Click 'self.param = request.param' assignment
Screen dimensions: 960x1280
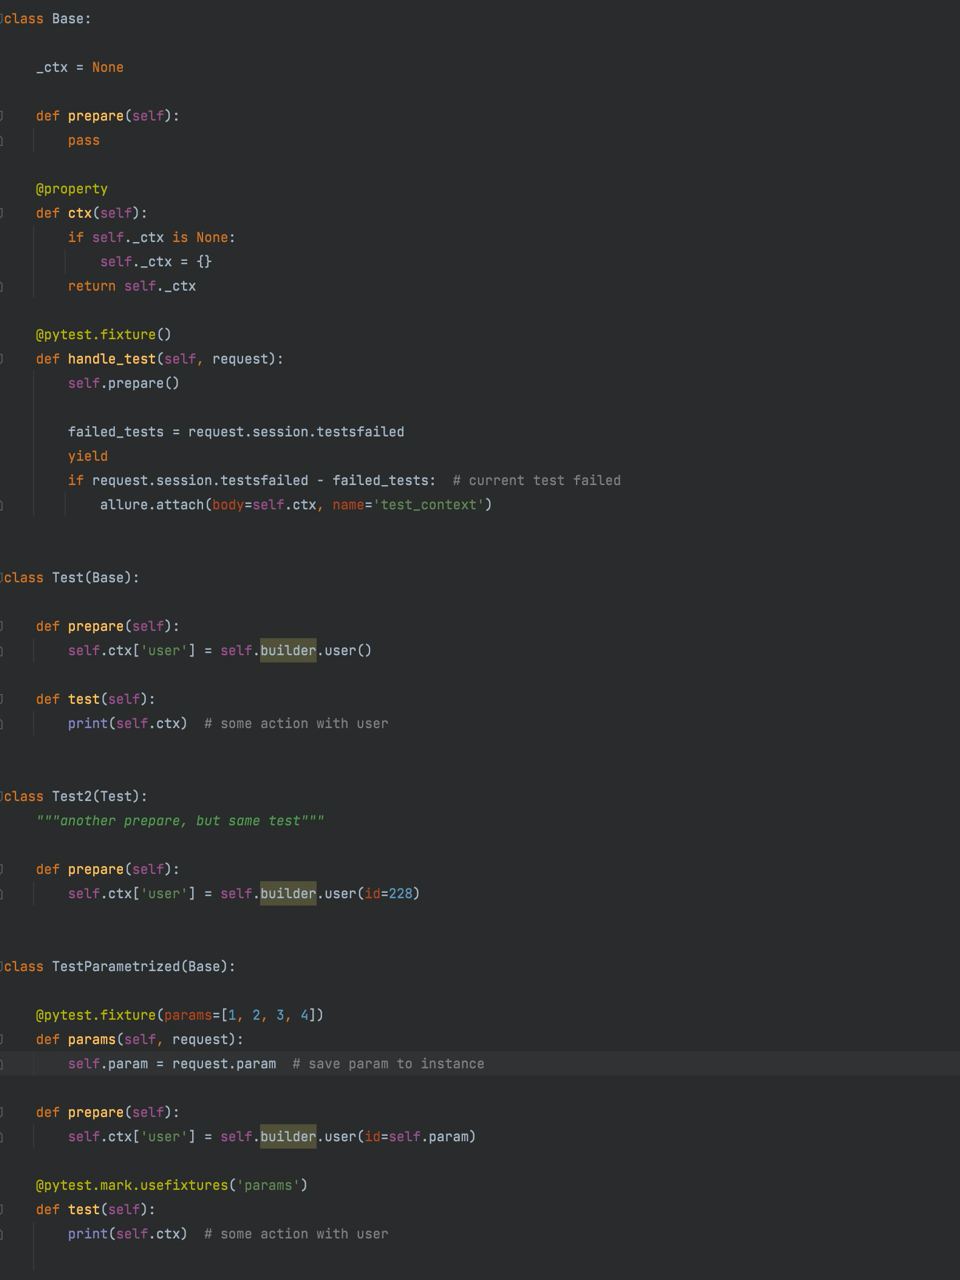(x=172, y=1064)
